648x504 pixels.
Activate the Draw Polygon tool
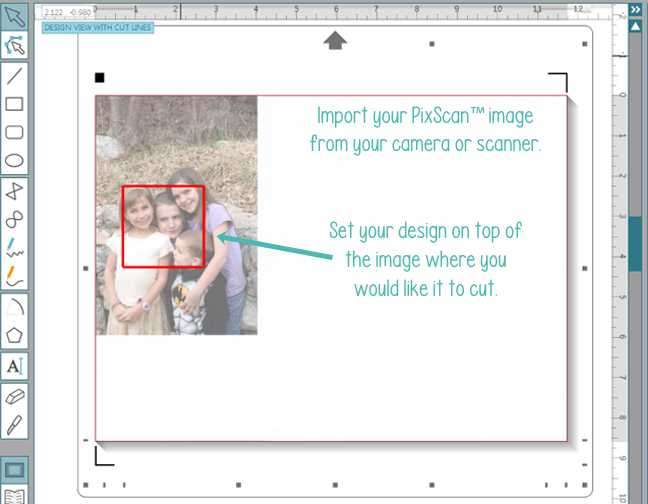point(14,191)
